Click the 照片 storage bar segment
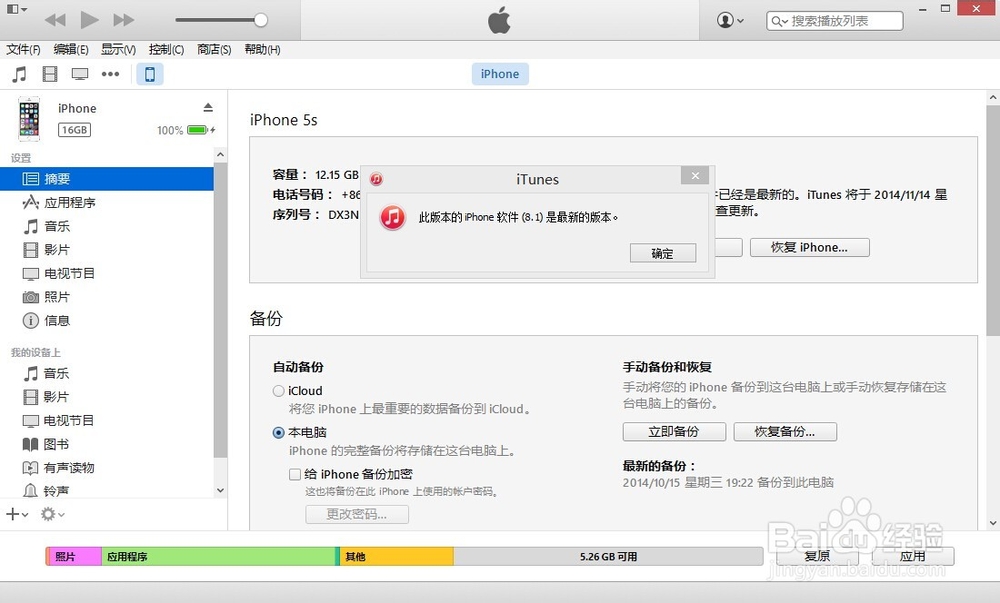The width and height of the screenshot is (1000, 603). 74,556
